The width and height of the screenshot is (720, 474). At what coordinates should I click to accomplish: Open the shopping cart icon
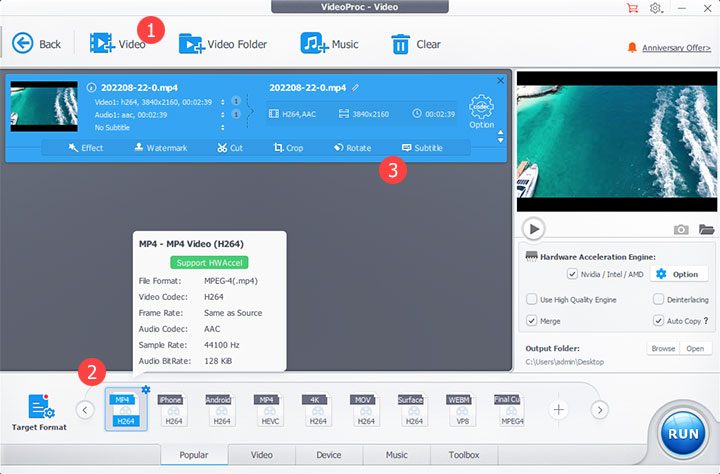632,8
